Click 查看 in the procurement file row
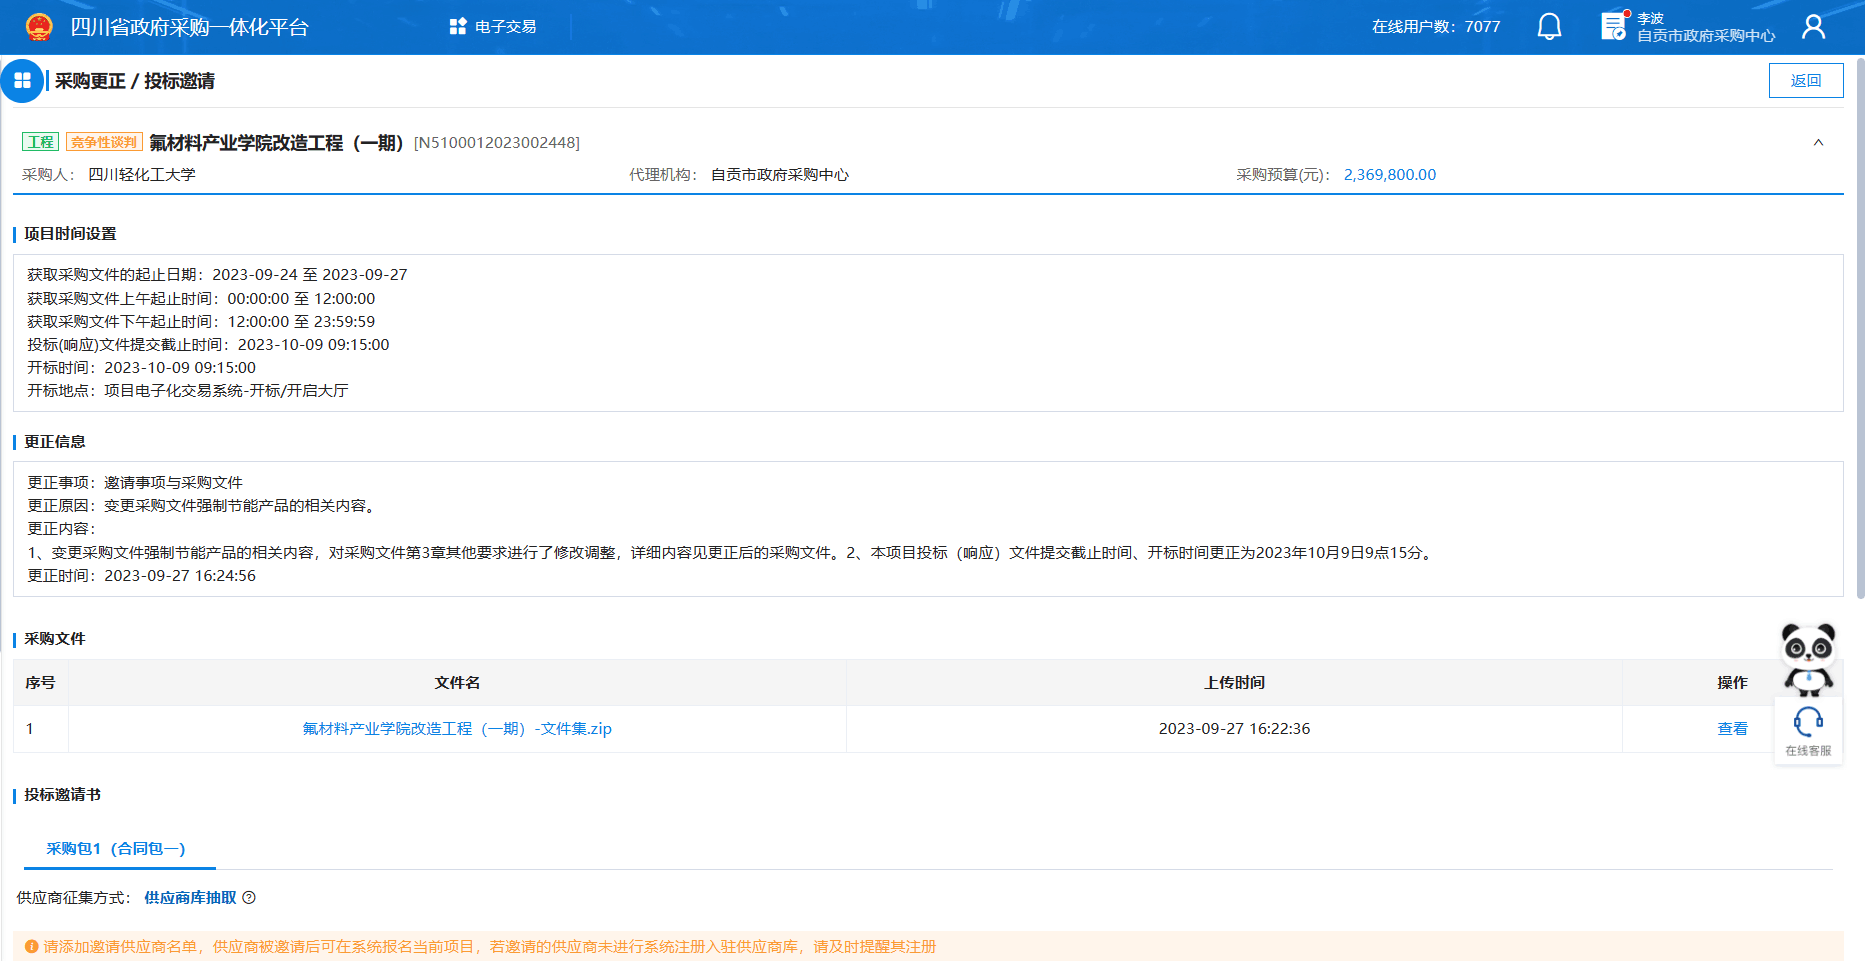 (1732, 729)
